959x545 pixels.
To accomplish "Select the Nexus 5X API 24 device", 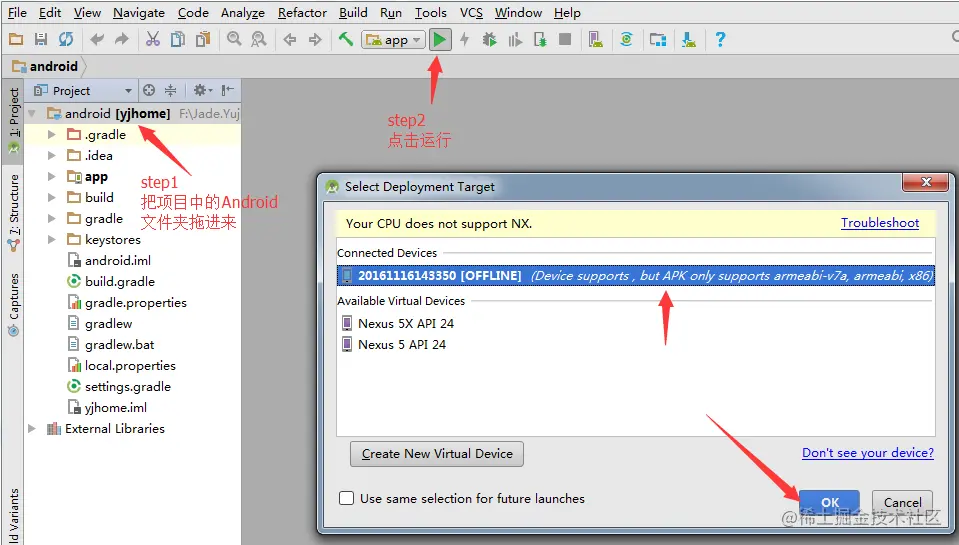I will (x=406, y=324).
